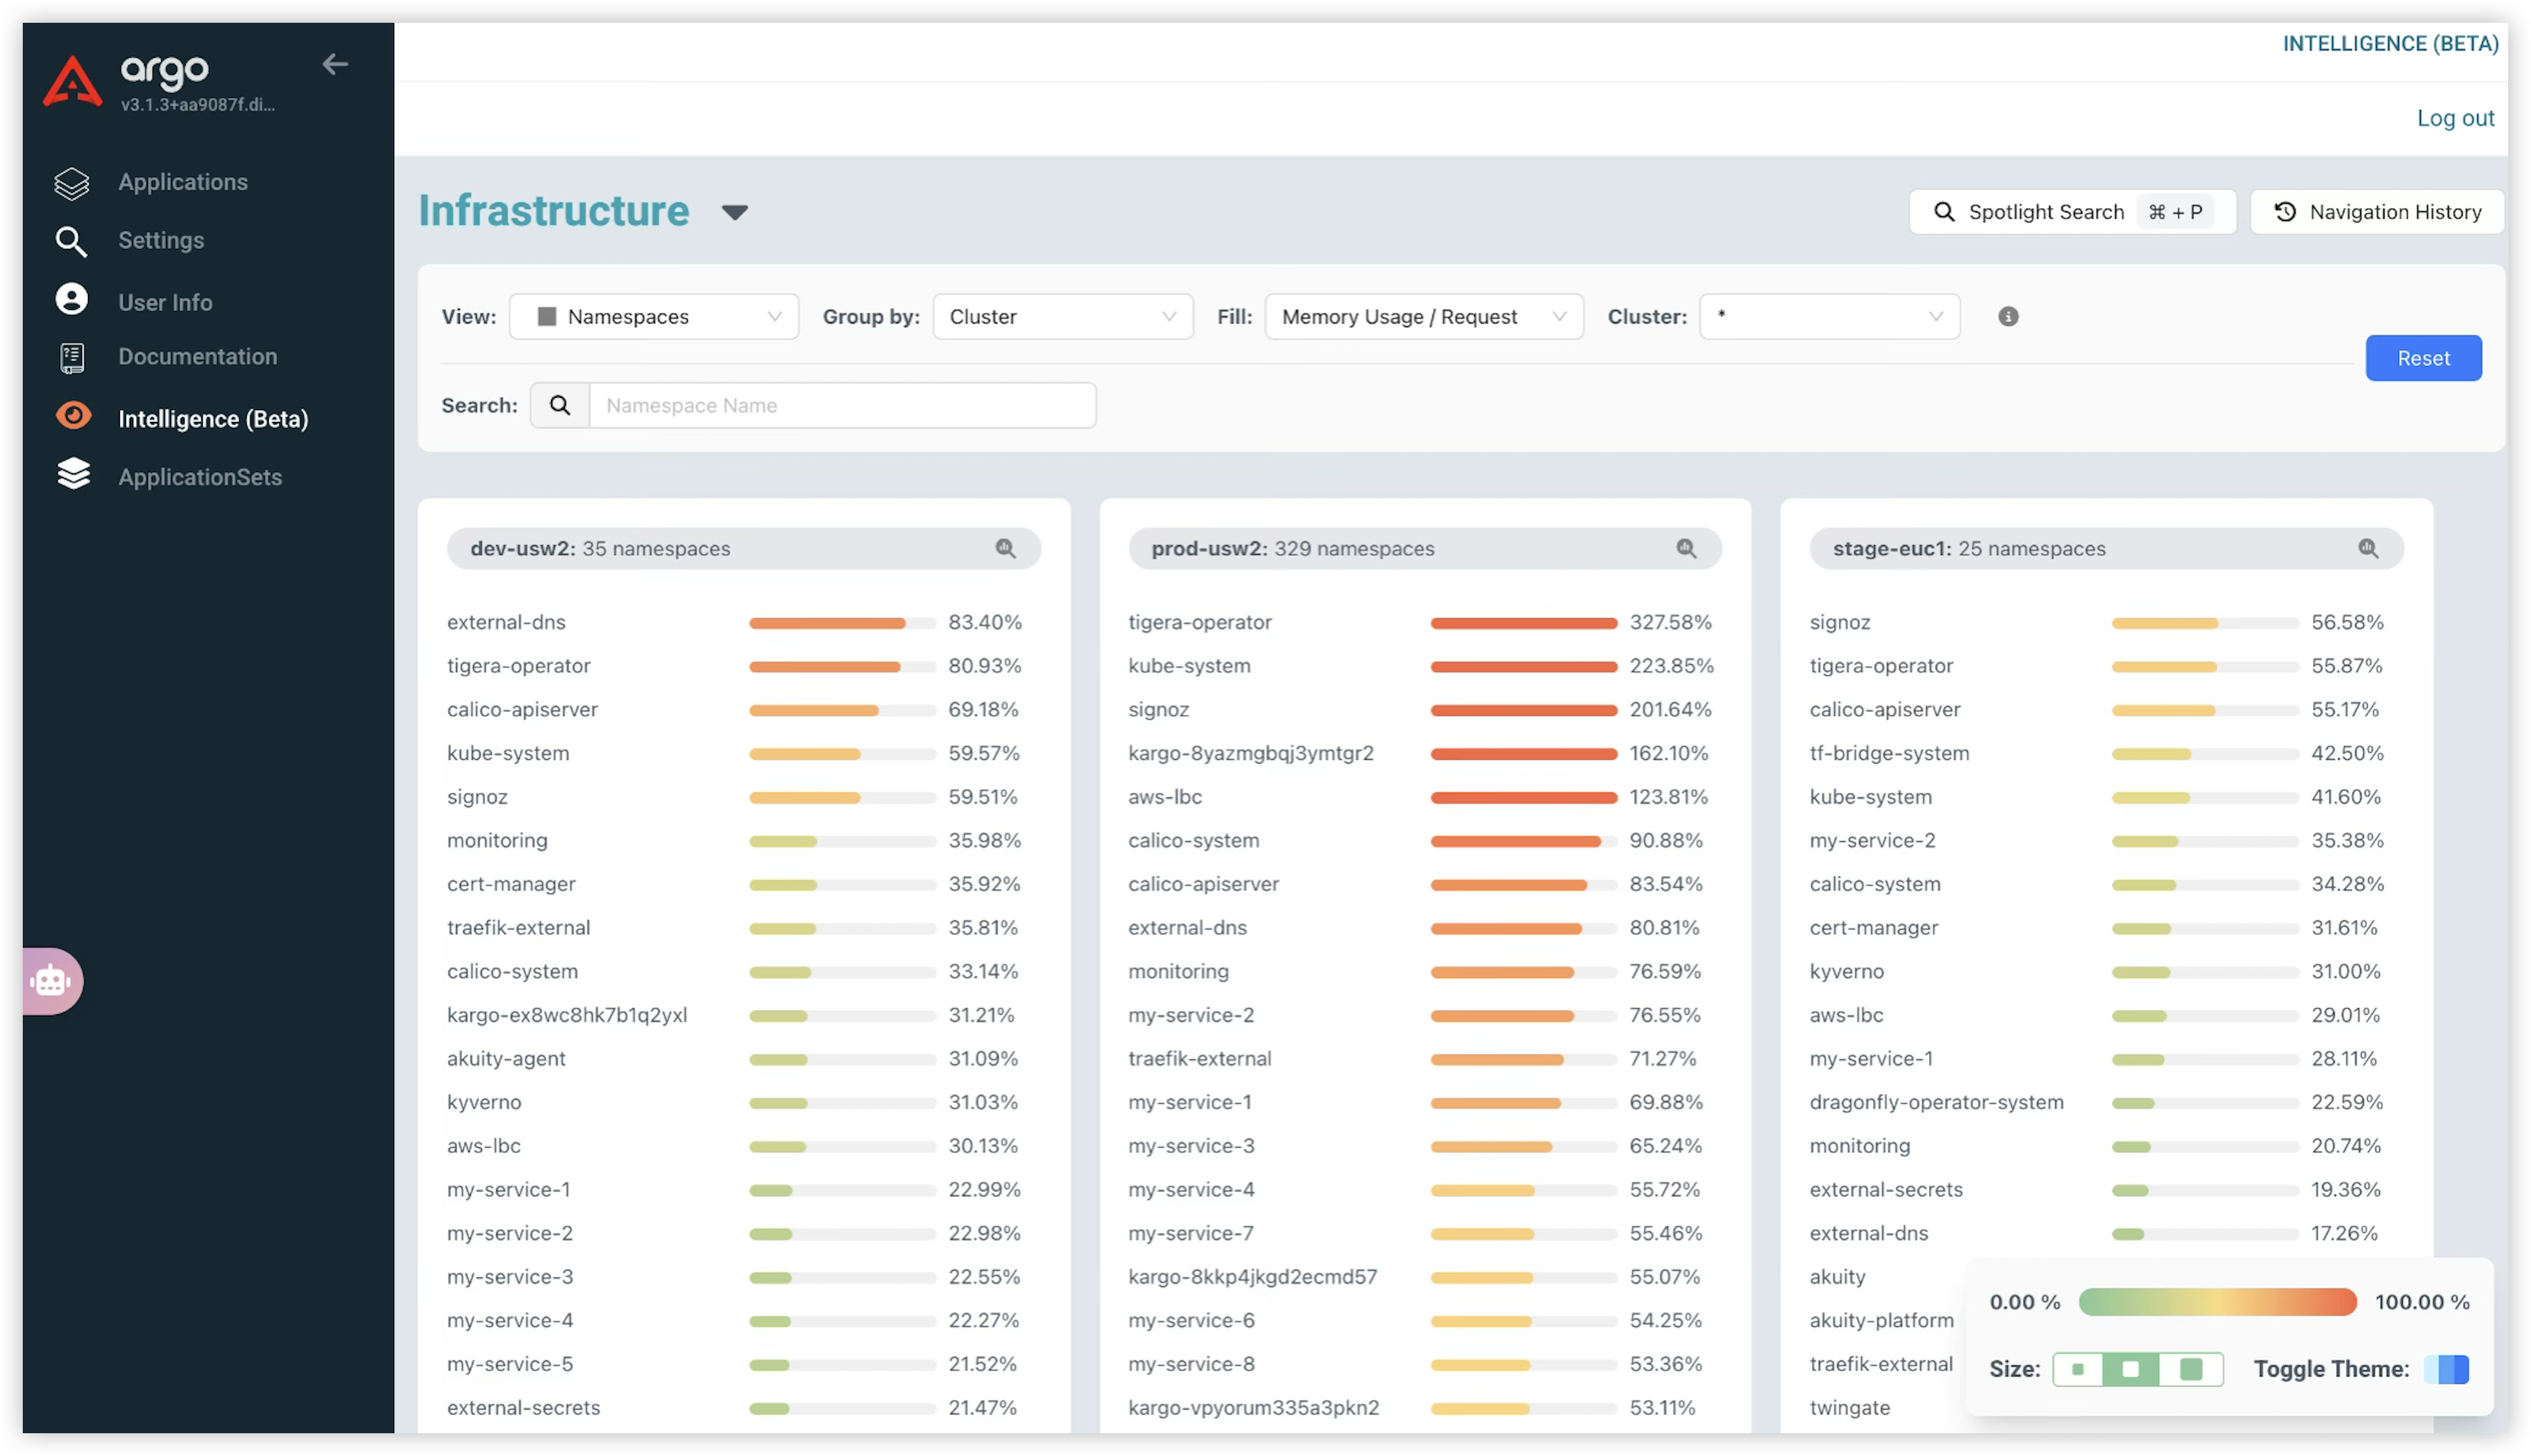Click the Reset button
Viewport: 2531px width, 1456px height.
[x=2422, y=358]
